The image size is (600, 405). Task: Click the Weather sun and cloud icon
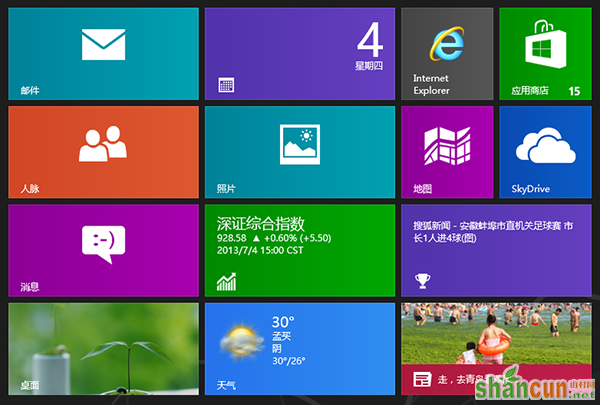pyautogui.click(x=242, y=341)
